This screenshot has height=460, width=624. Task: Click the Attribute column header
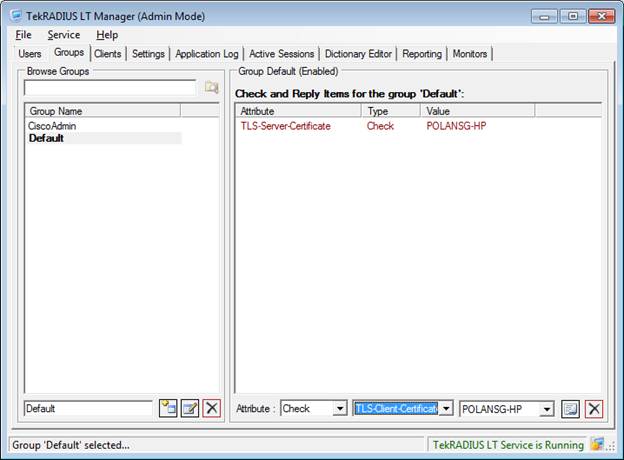298,111
